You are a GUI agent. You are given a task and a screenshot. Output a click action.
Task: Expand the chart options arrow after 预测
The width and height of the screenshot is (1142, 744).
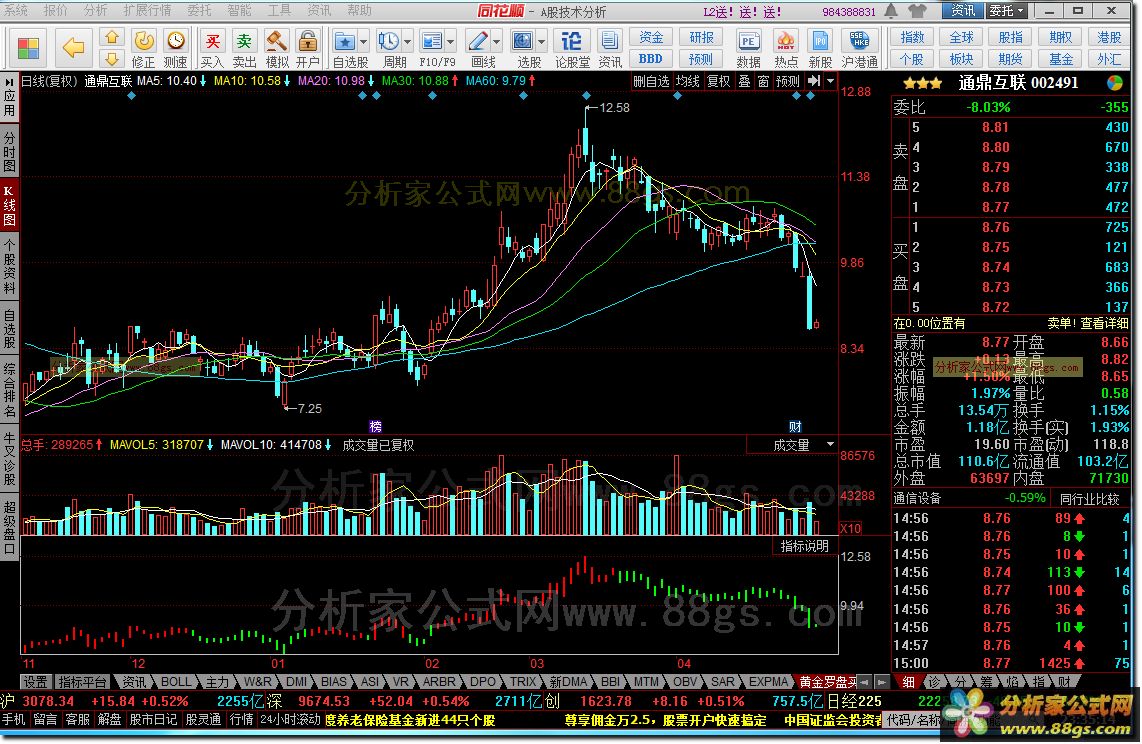(x=830, y=82)
